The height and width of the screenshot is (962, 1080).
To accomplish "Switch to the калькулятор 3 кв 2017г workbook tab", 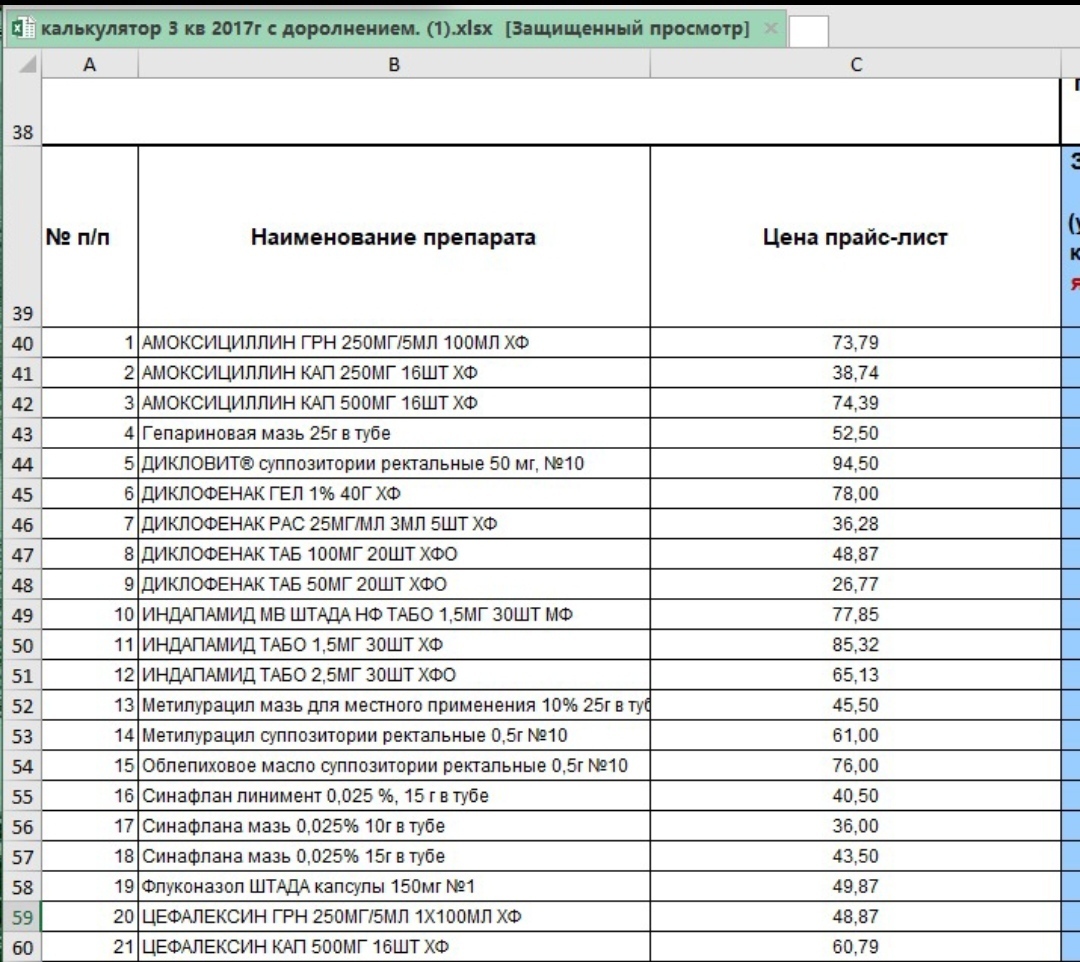I will click(x=395, y=29).
